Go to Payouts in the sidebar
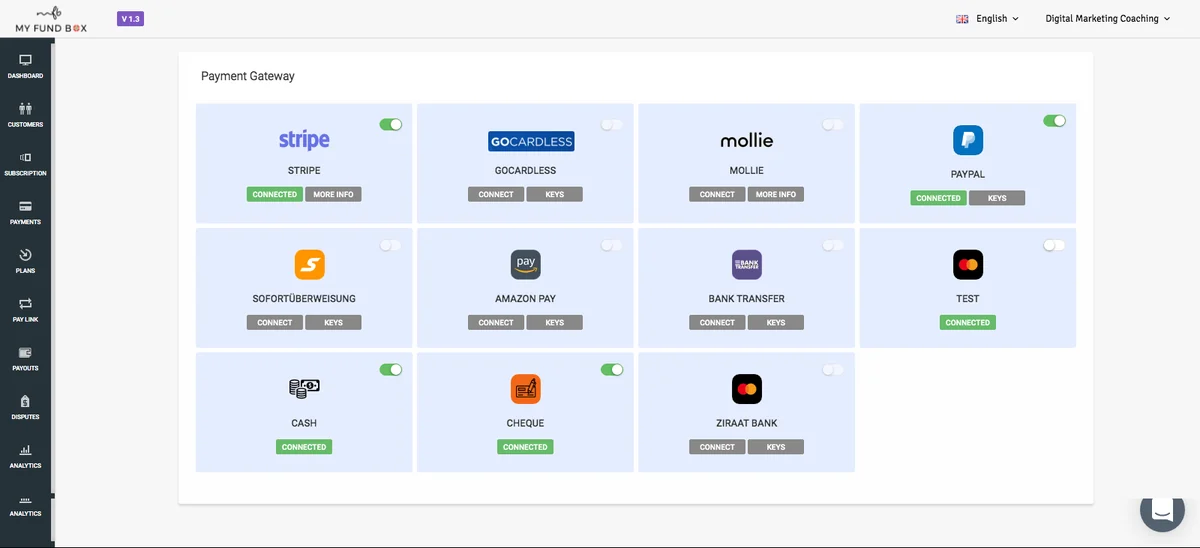This screenshot has height=548, width=1200. pyautogui.click(x=25, y=359)
